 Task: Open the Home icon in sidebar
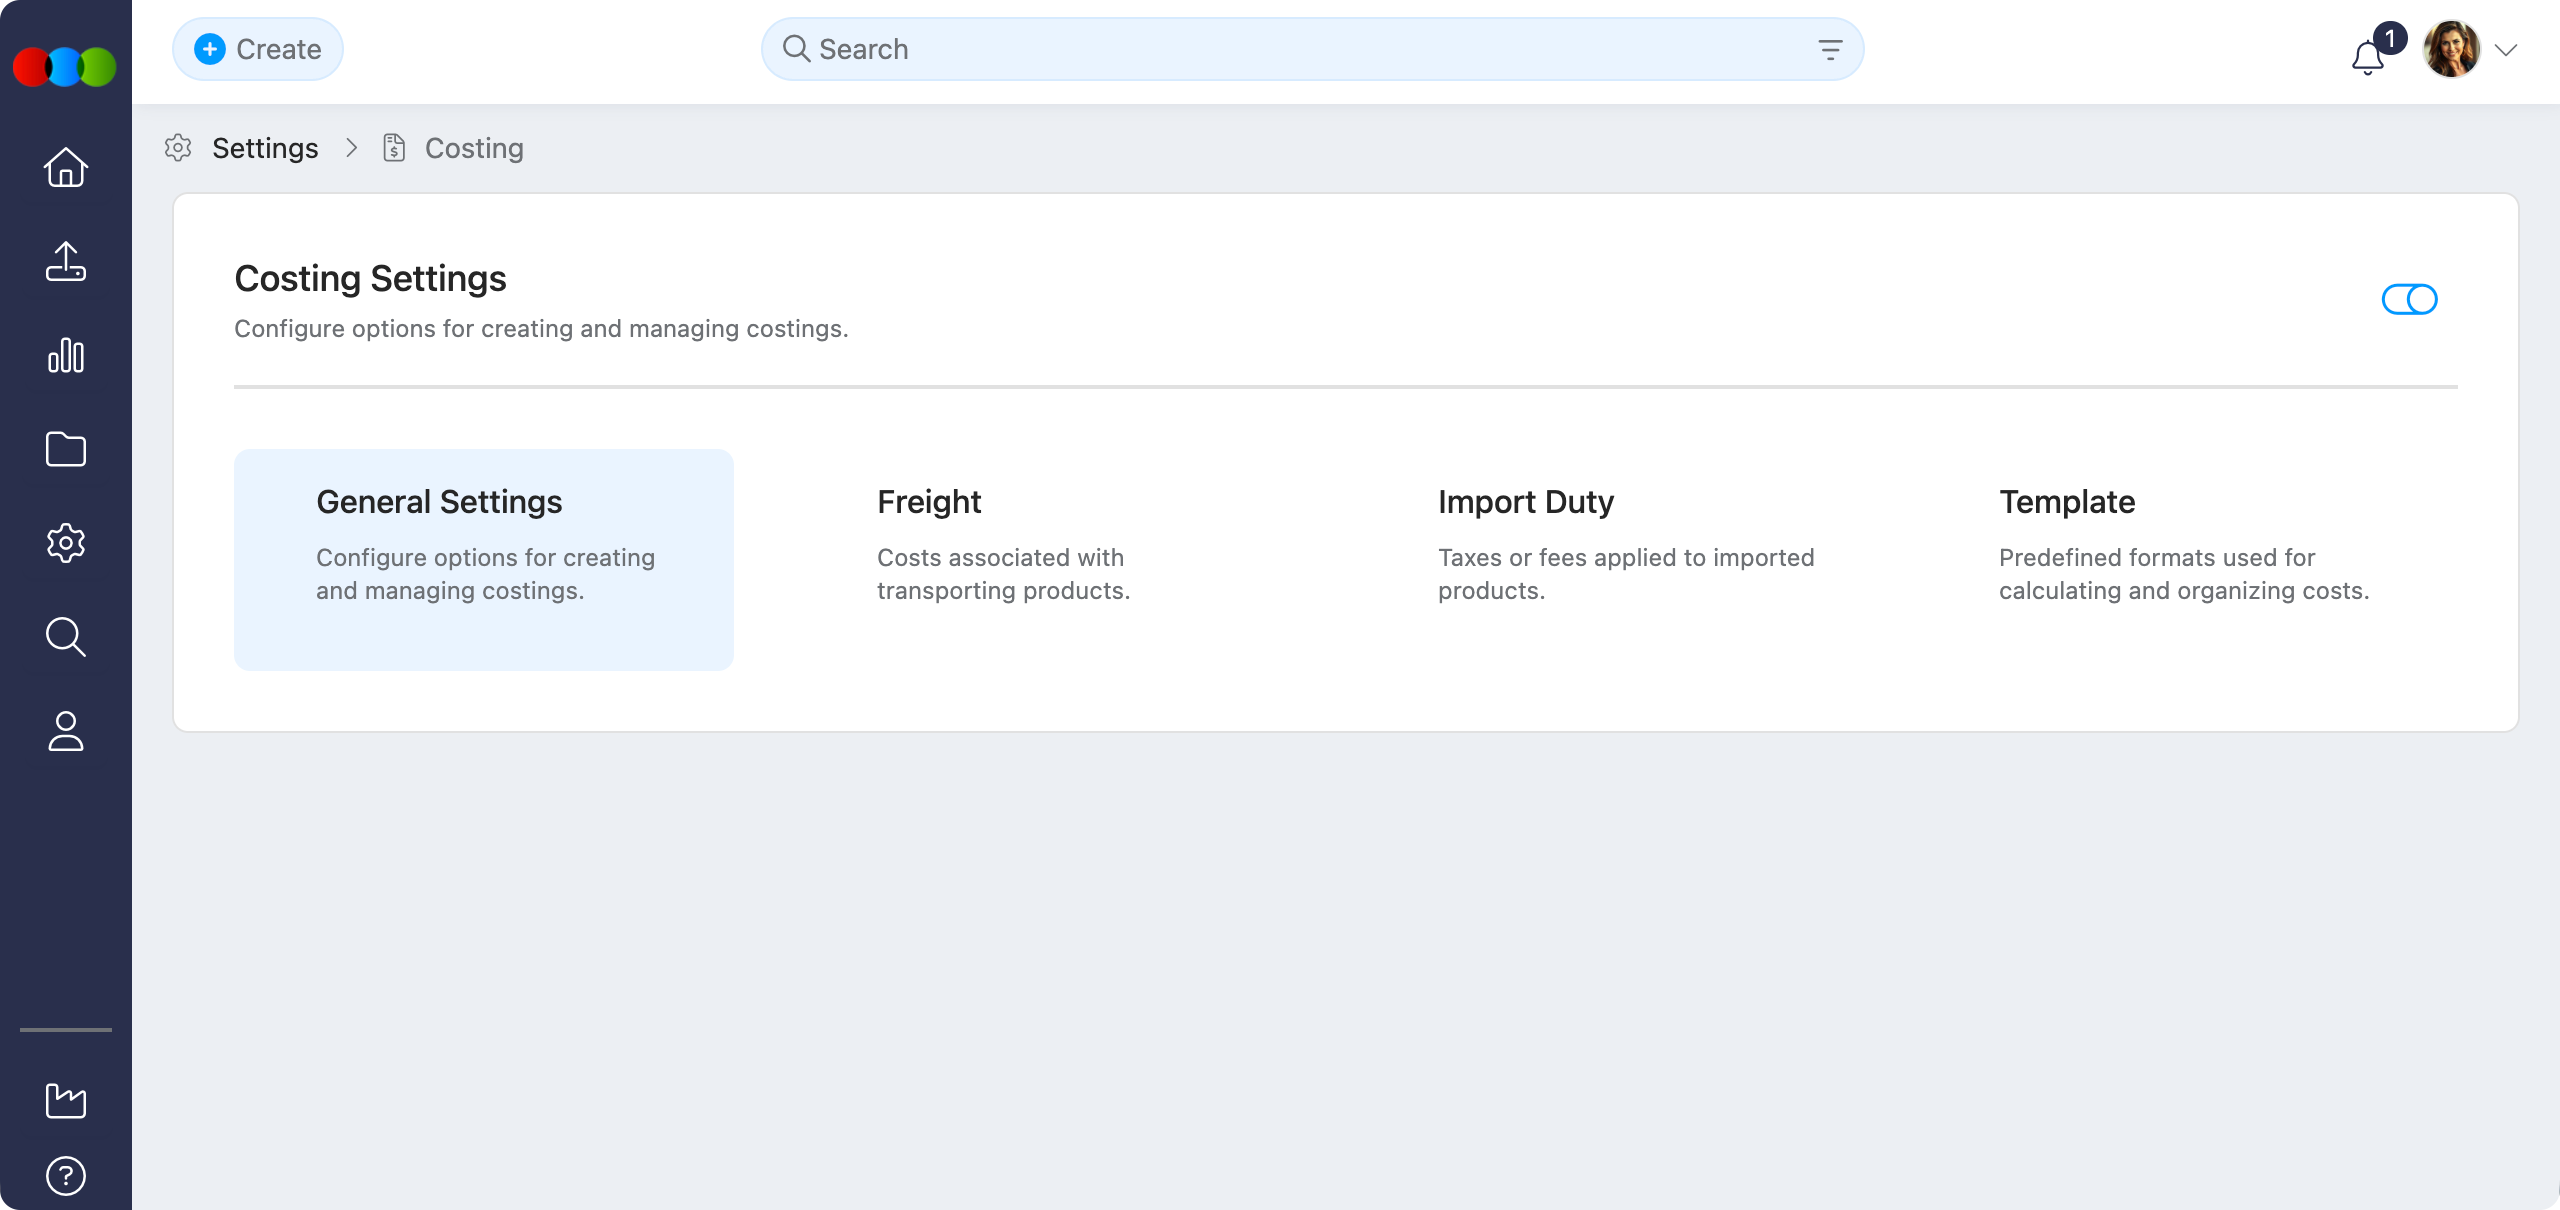[66, 167]
